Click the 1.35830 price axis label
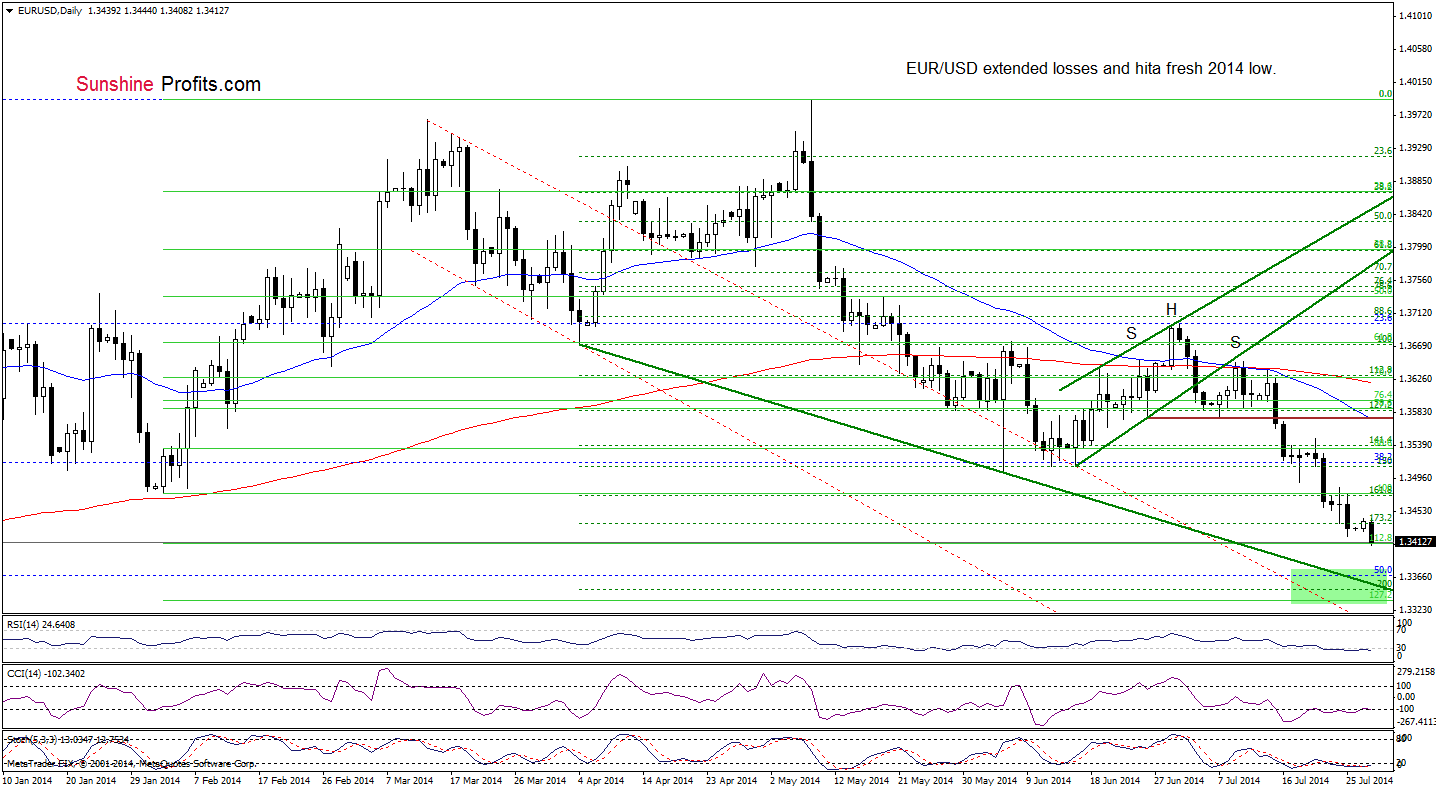The width and height of the screenshot is (1436, 789). (x=1416, y=412)
